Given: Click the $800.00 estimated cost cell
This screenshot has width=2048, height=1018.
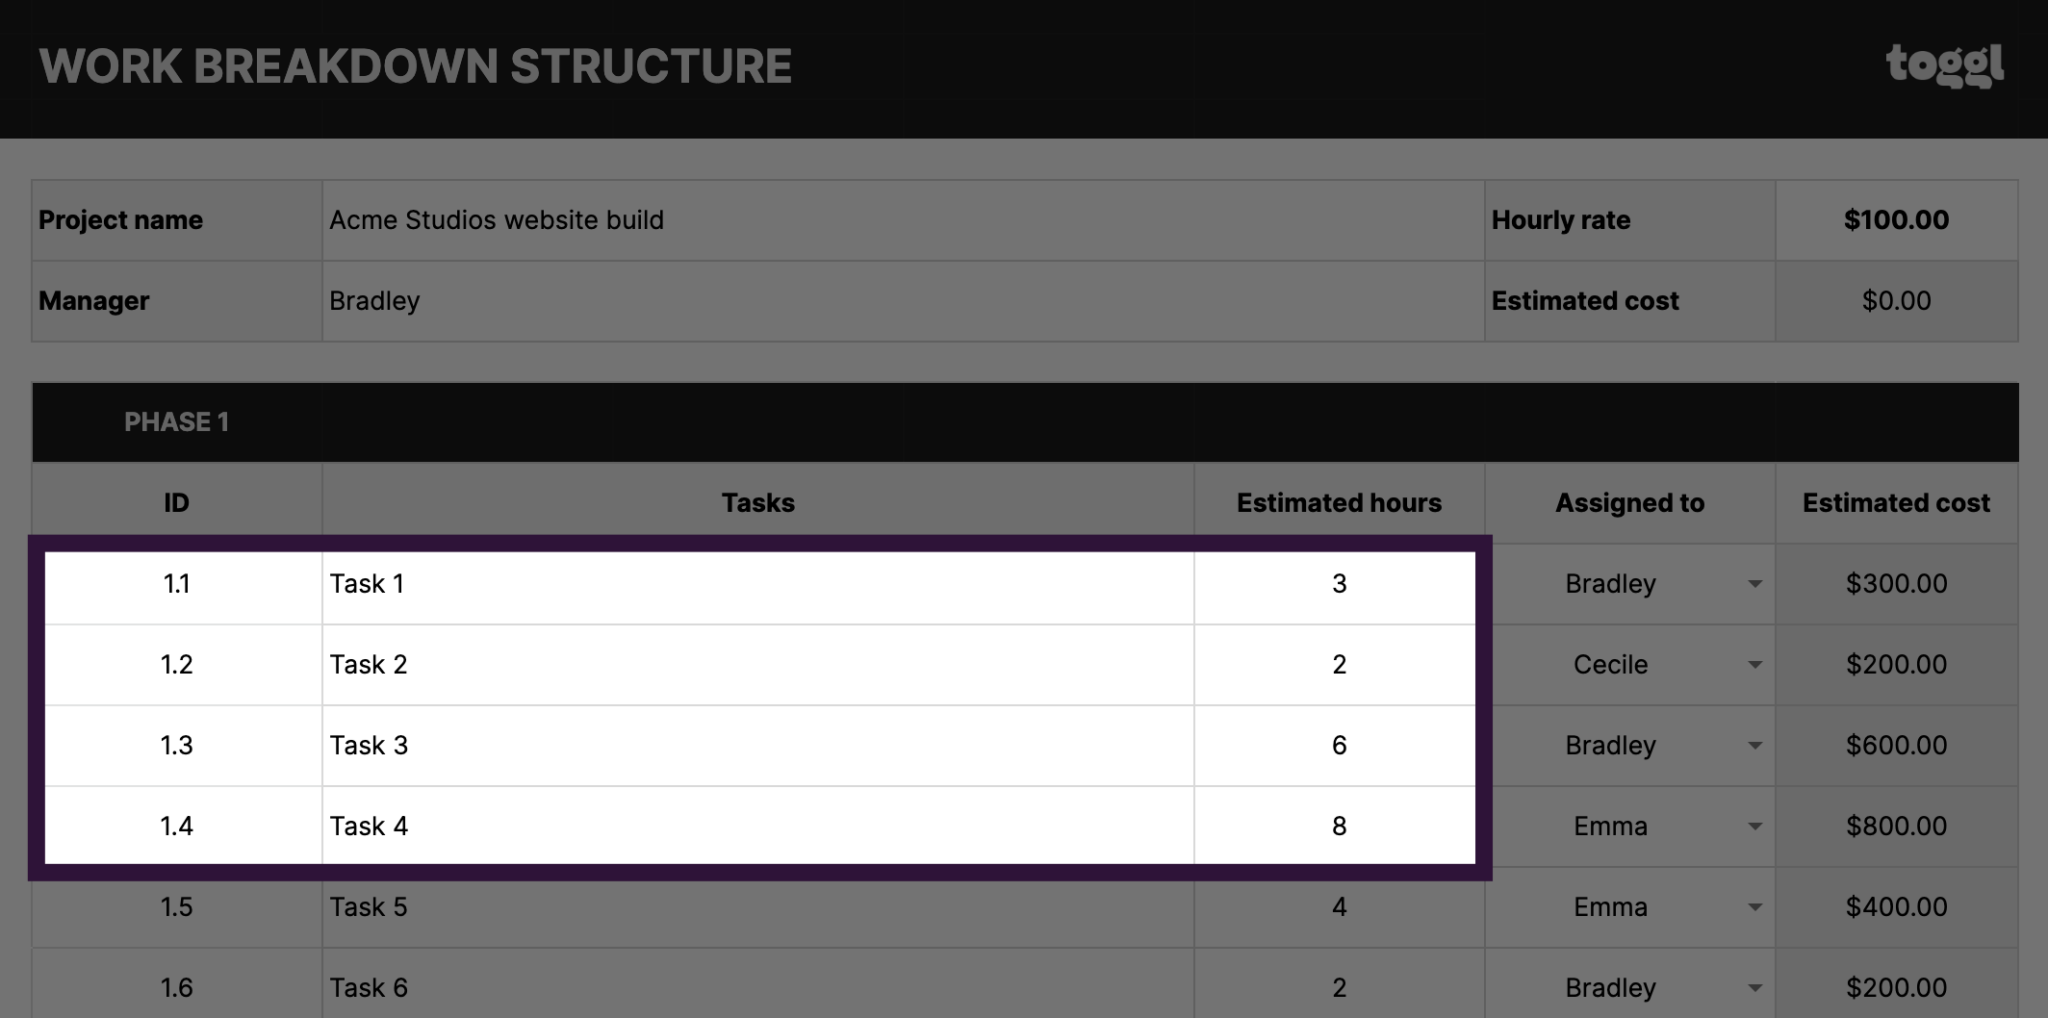Looking at the screenshot, I should coord(1896,827).
